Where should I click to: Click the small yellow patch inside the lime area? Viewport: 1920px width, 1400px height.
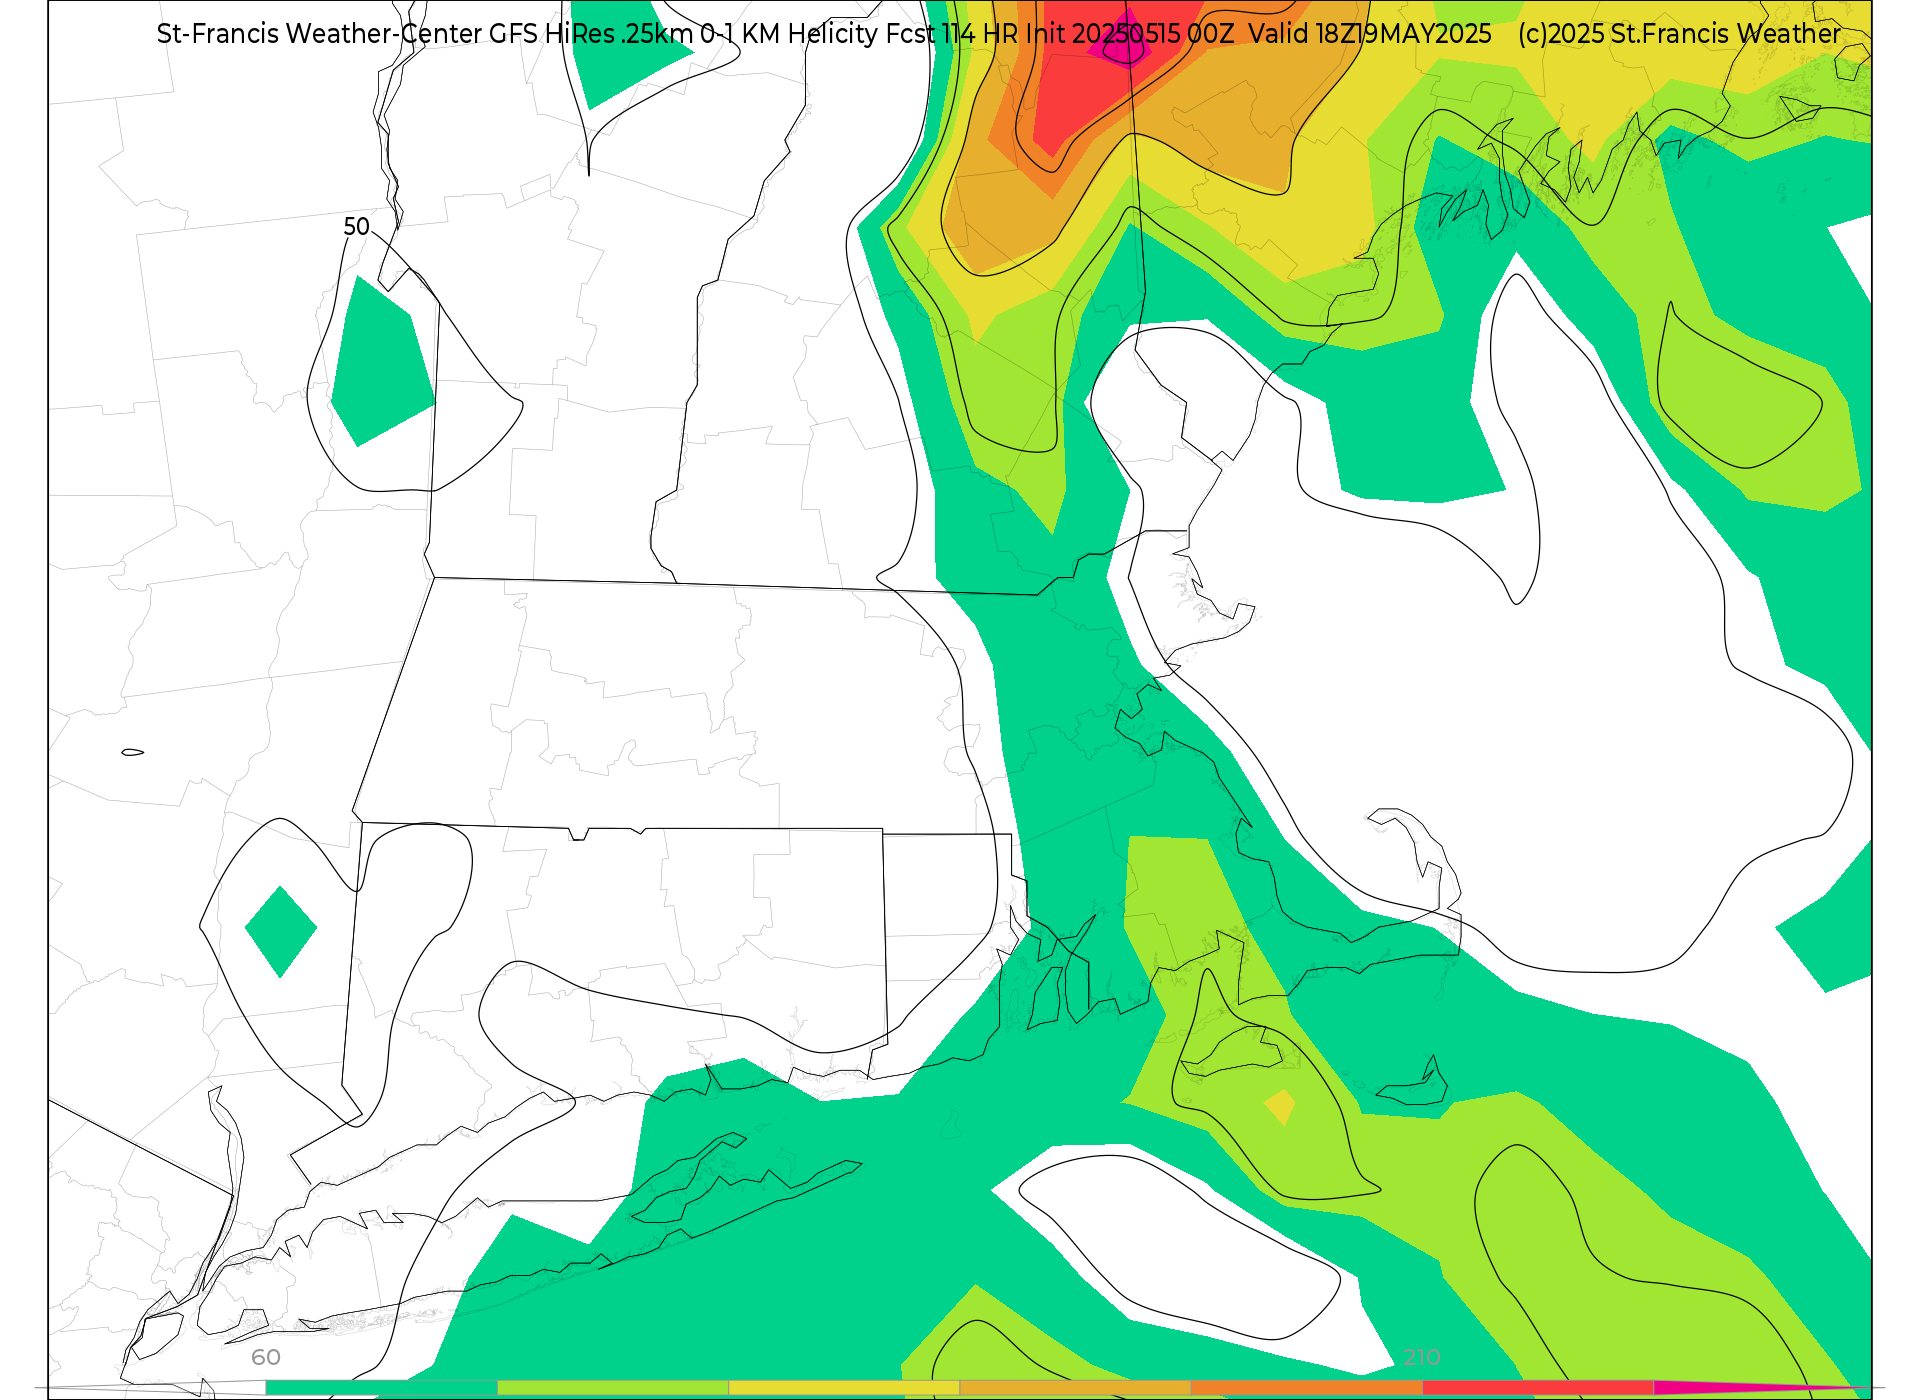tap(1280, 1107)
